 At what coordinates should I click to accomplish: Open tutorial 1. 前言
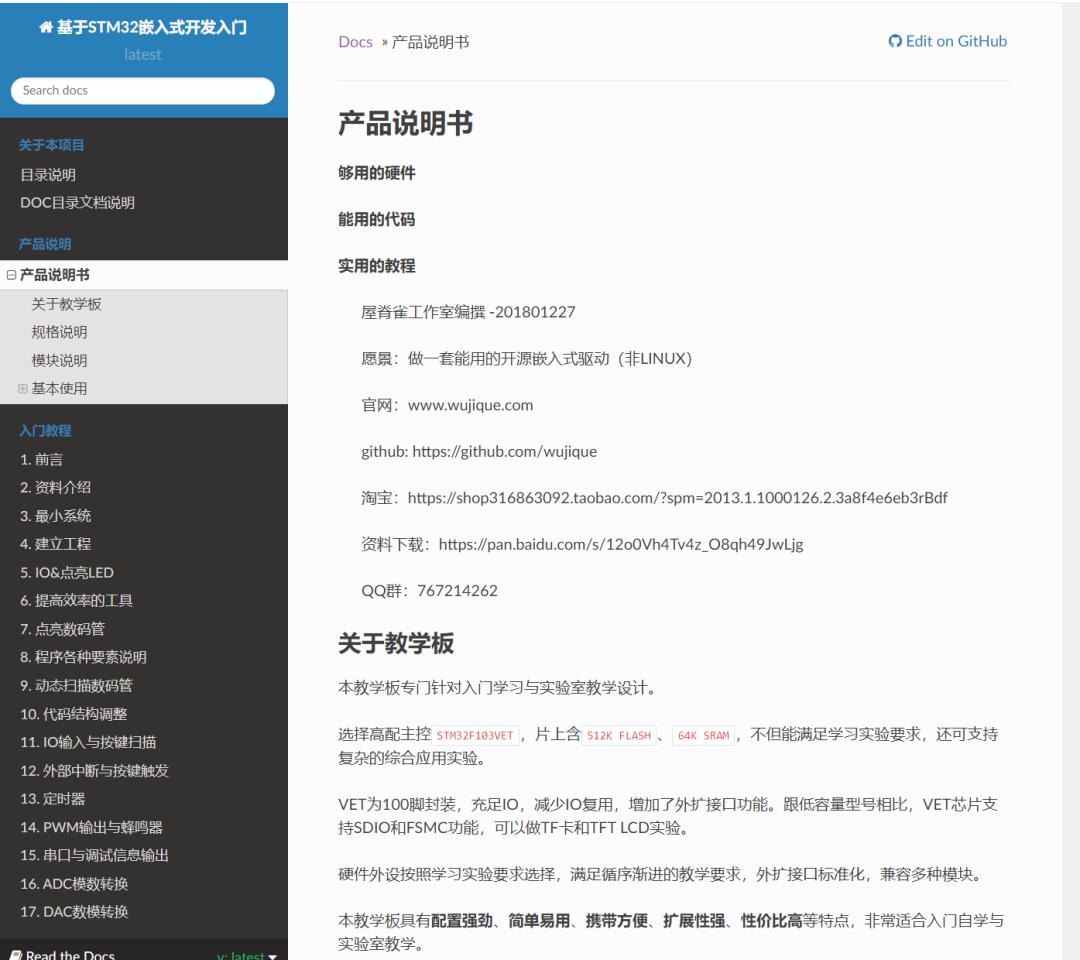pos(41,459)
